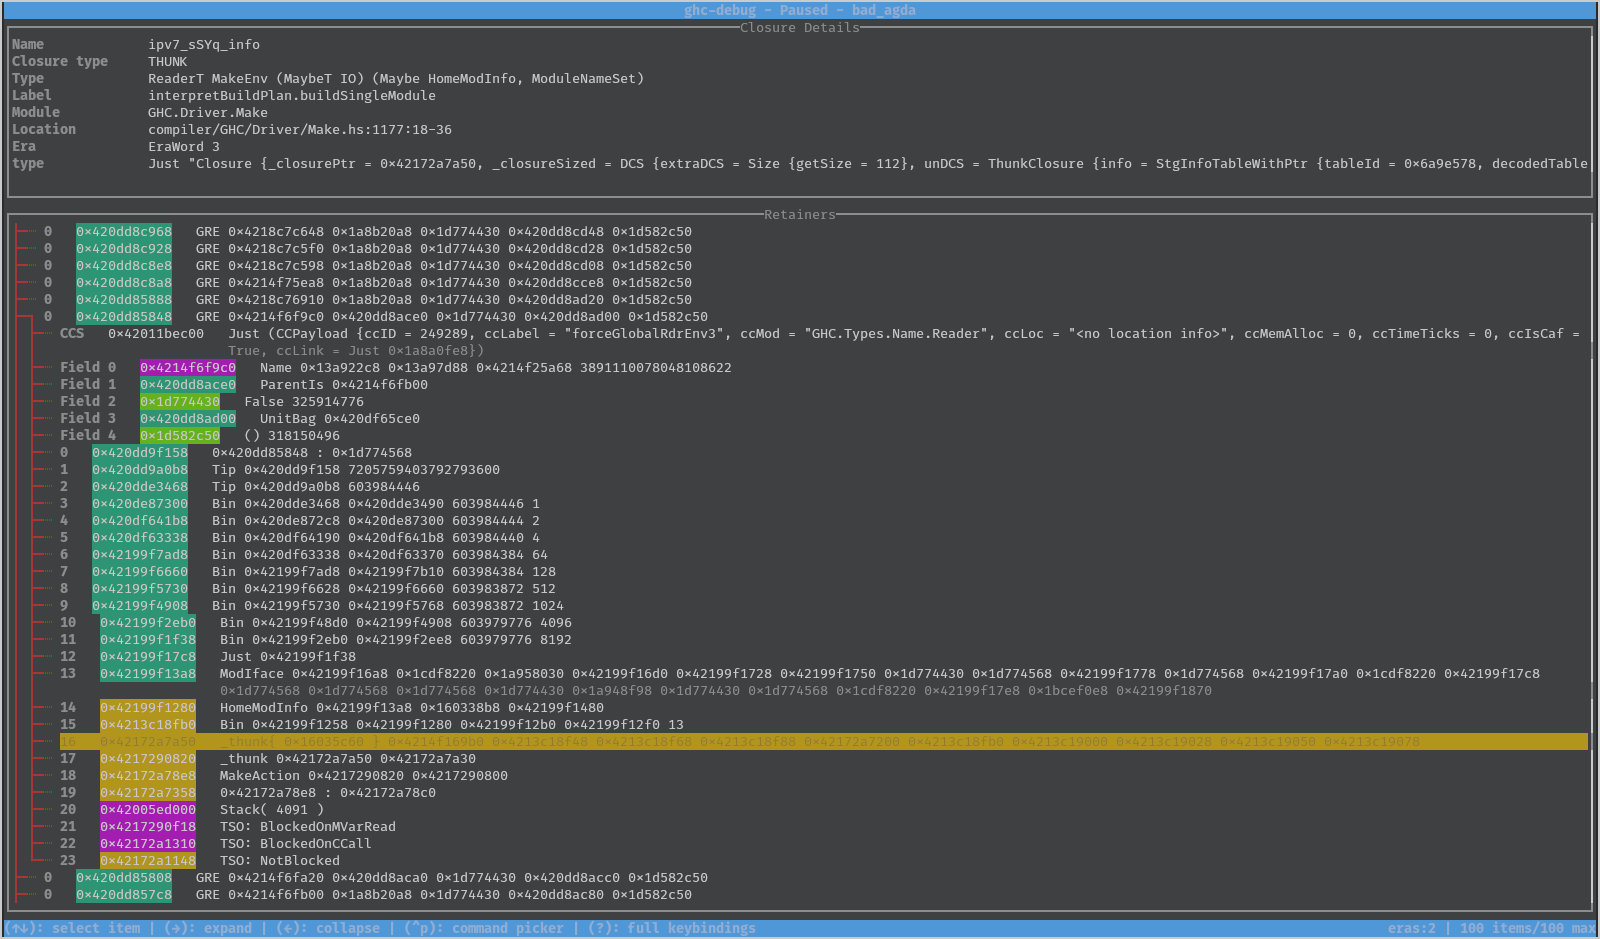1600x939 pixels.
Task: Collapse the expanded GRE node 0x420dd85848
Action: tap(124, 317)
